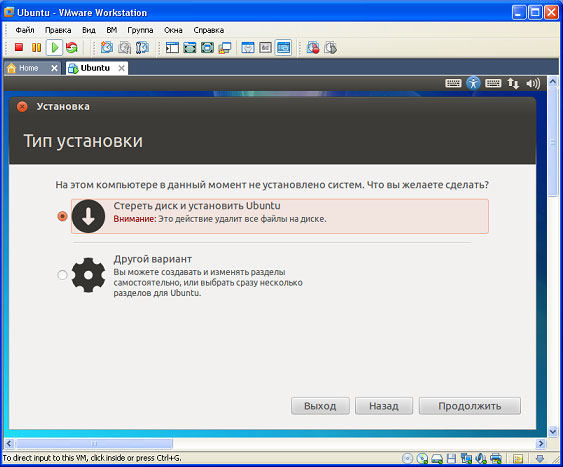Select the 'Другой вариант' radio button
The image size is (563, 467).
[x=62, y=275]
